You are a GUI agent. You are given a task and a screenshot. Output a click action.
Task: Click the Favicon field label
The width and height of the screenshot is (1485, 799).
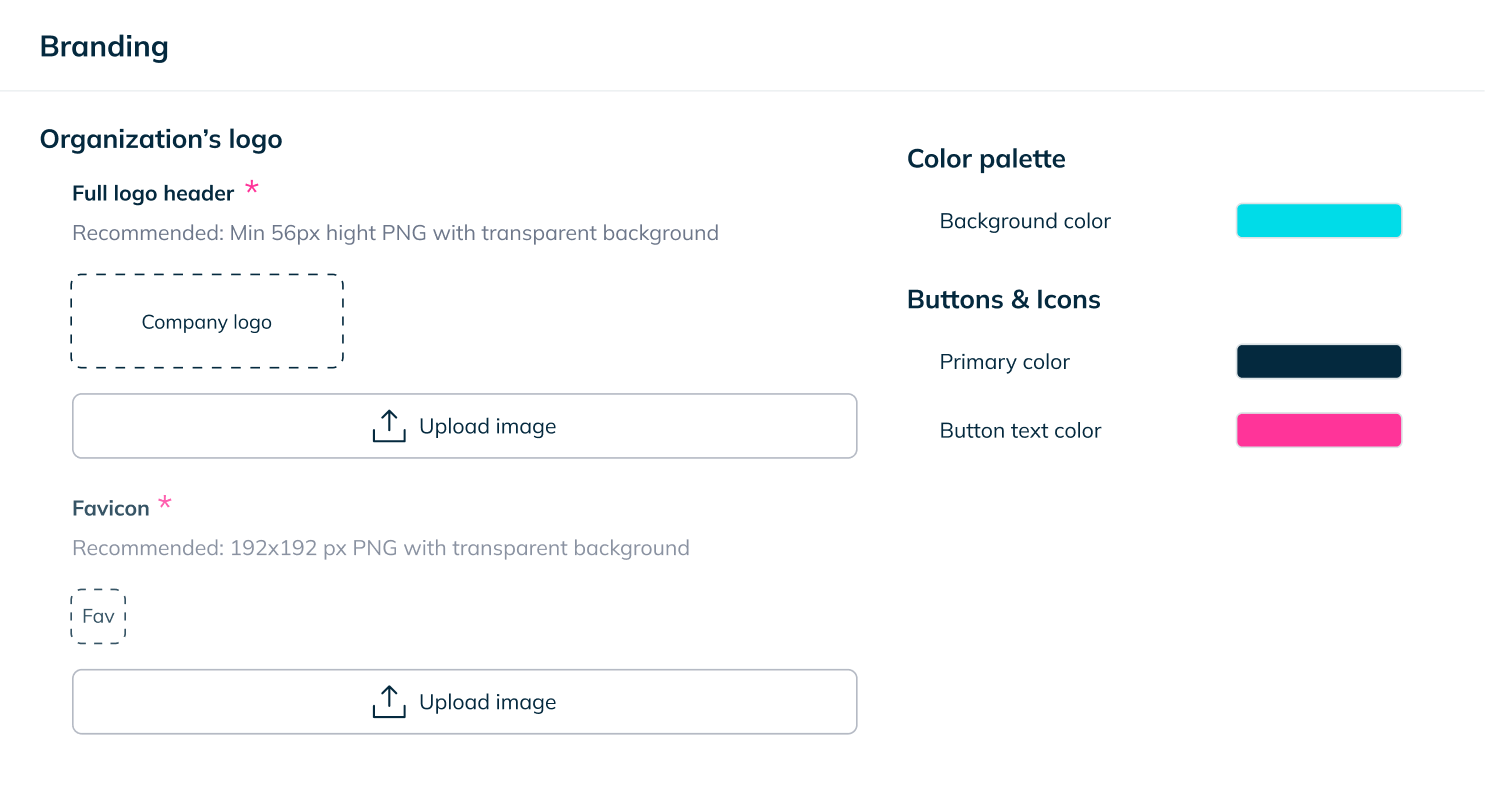click(x=111, y=509)
